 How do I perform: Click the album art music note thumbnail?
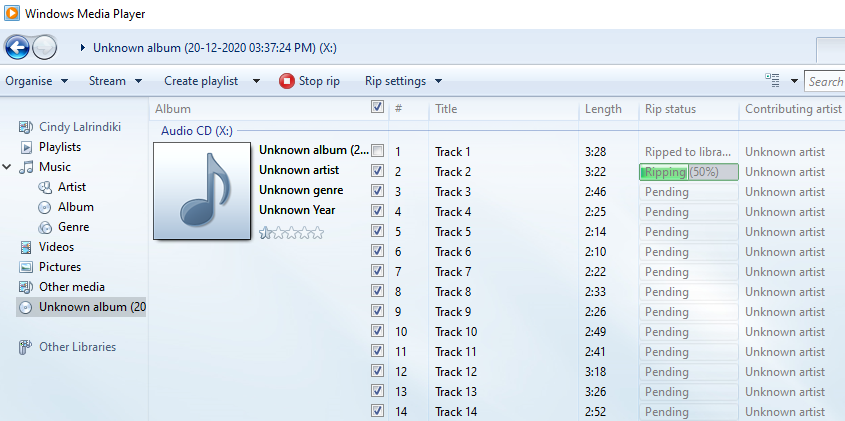(x=202, y=191)
